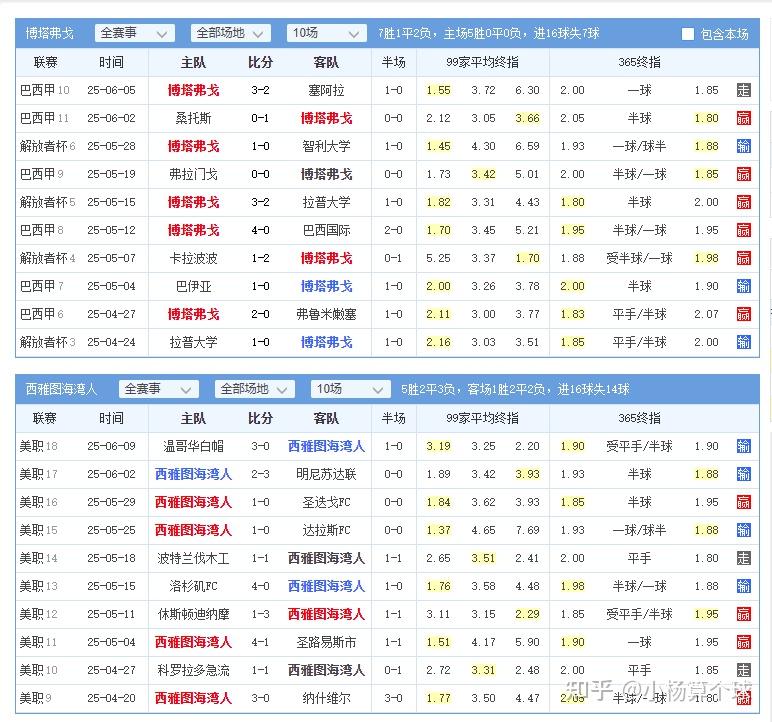Image resolution: width=772 pixels, height=722 pixels.
Task: Click the 25-05-11 date cell
Action: click(111, 614)
